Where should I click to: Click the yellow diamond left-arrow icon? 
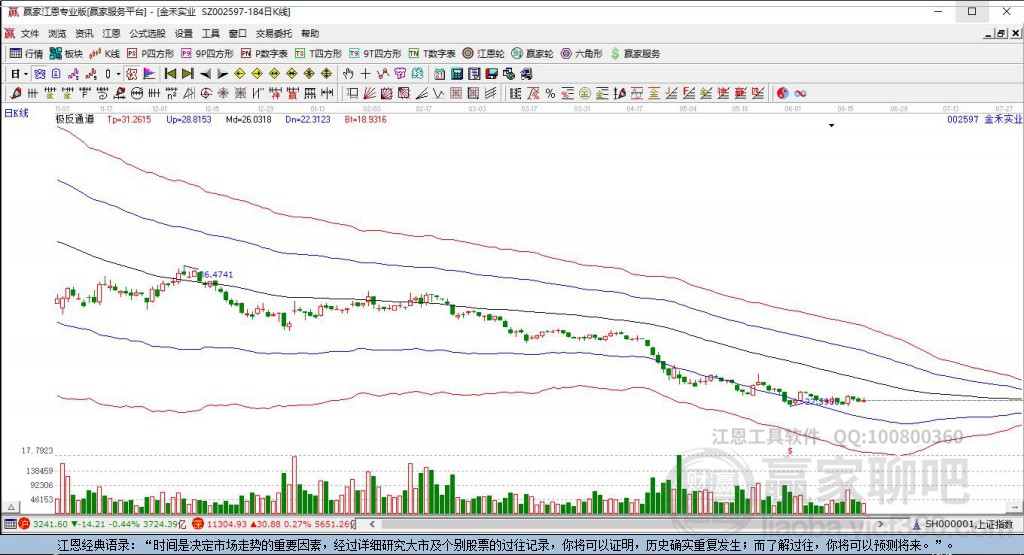(240, 74)
